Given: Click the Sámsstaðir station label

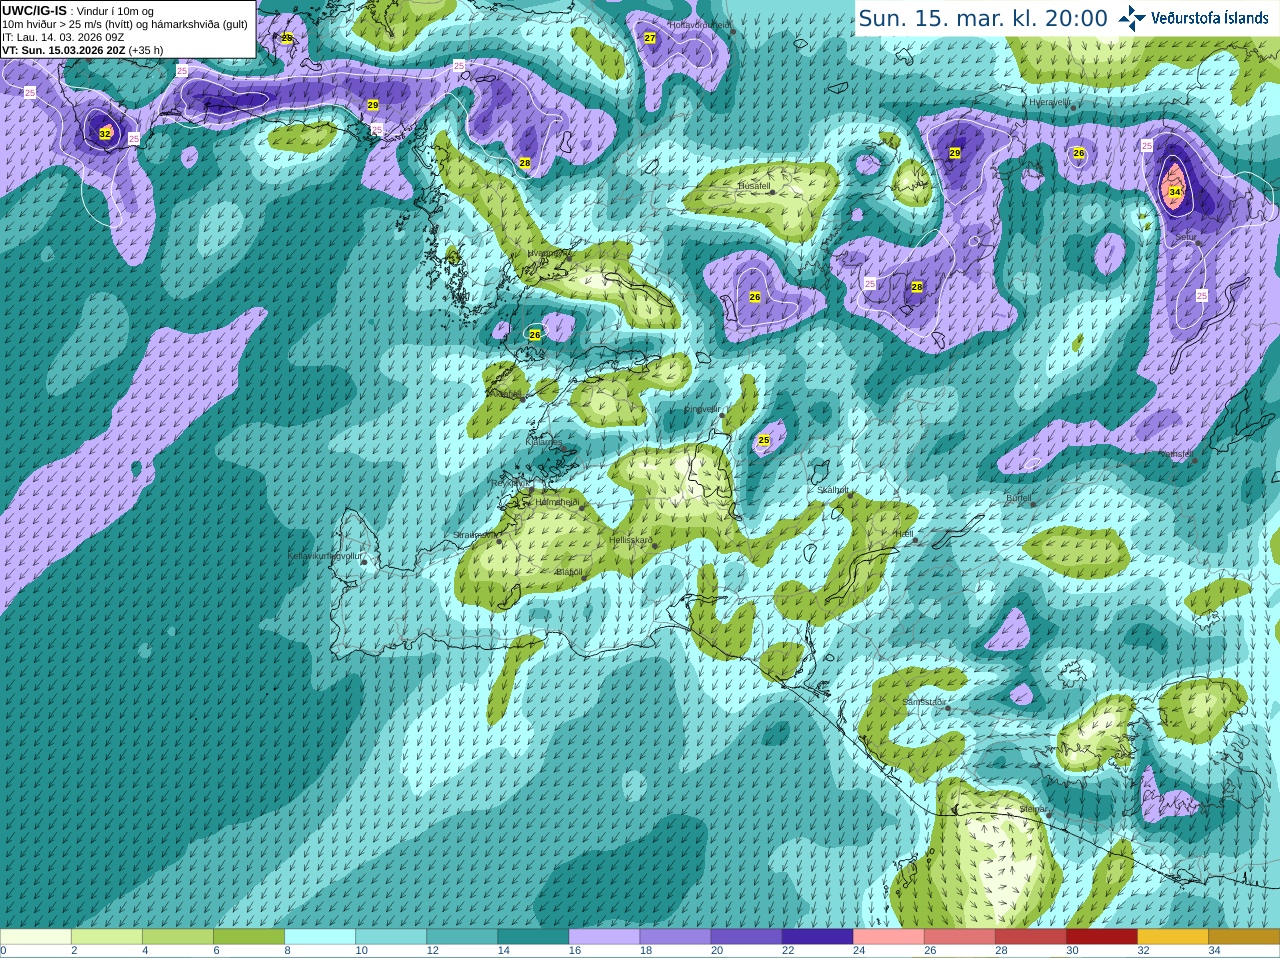Looking at the screenshot, I should pyautogui.click(x=923, y=702).
